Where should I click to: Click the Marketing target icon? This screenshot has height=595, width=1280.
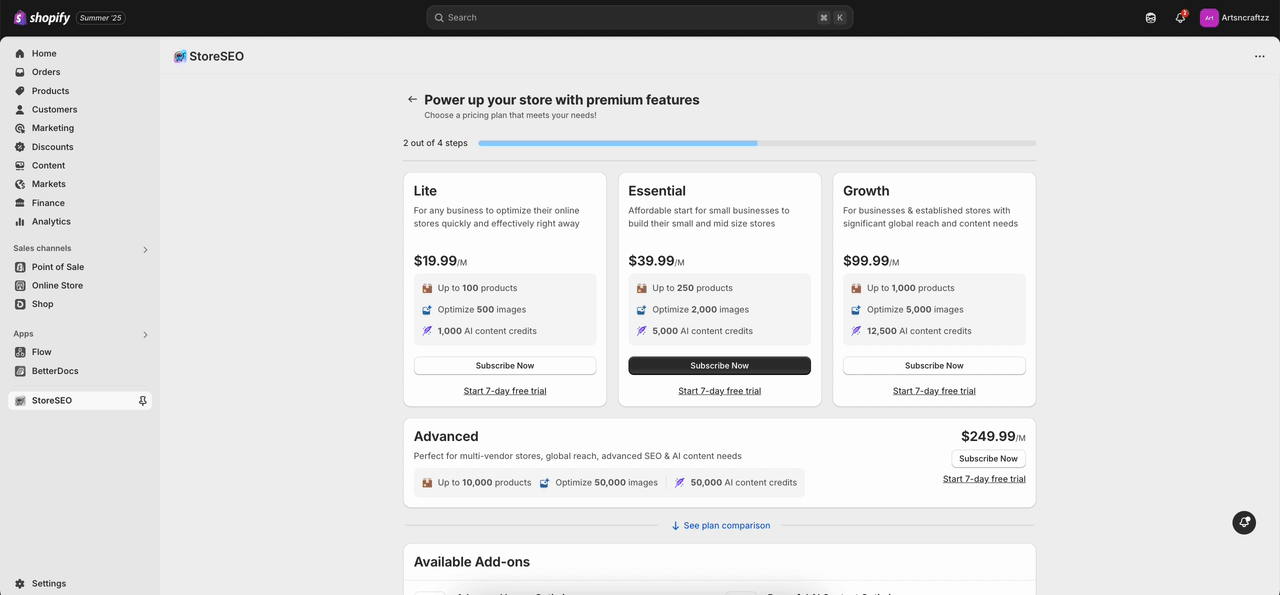pyautogui.click(x=20, y=128)
